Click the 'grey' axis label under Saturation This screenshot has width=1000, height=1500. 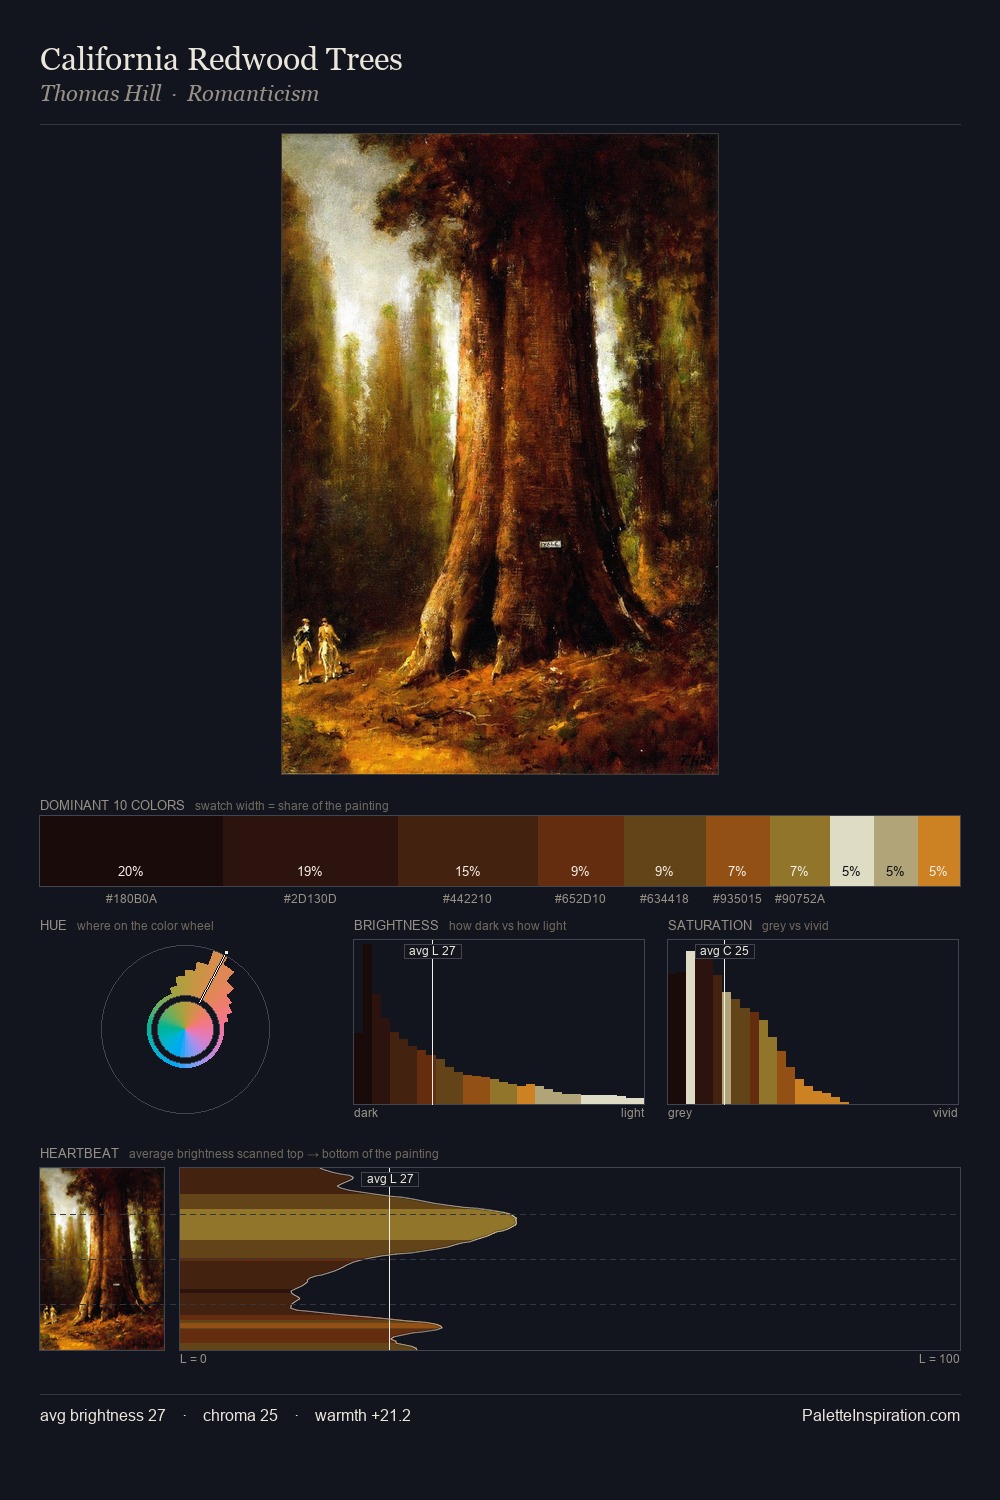click(x=680, y=1113)
